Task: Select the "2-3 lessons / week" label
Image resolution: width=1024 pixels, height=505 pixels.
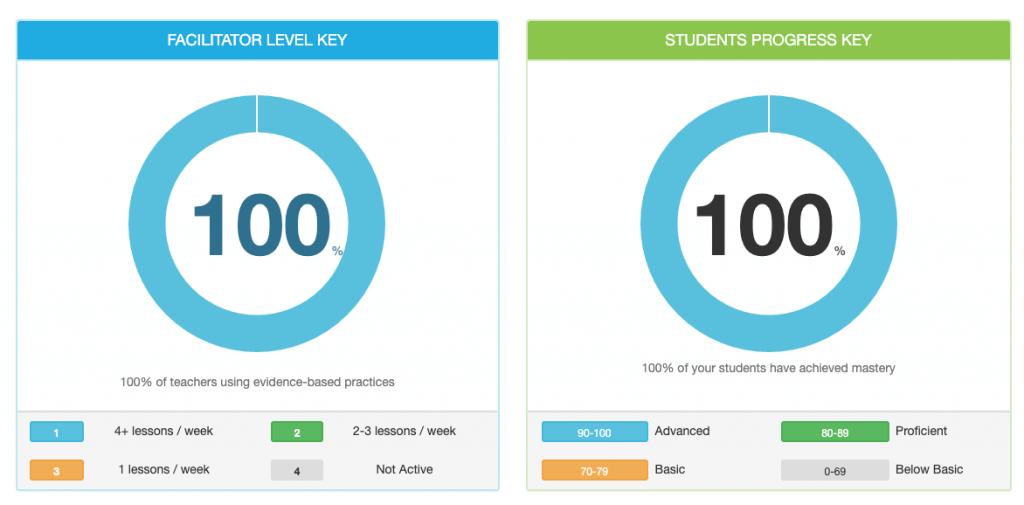Action: tap(406, 431)
